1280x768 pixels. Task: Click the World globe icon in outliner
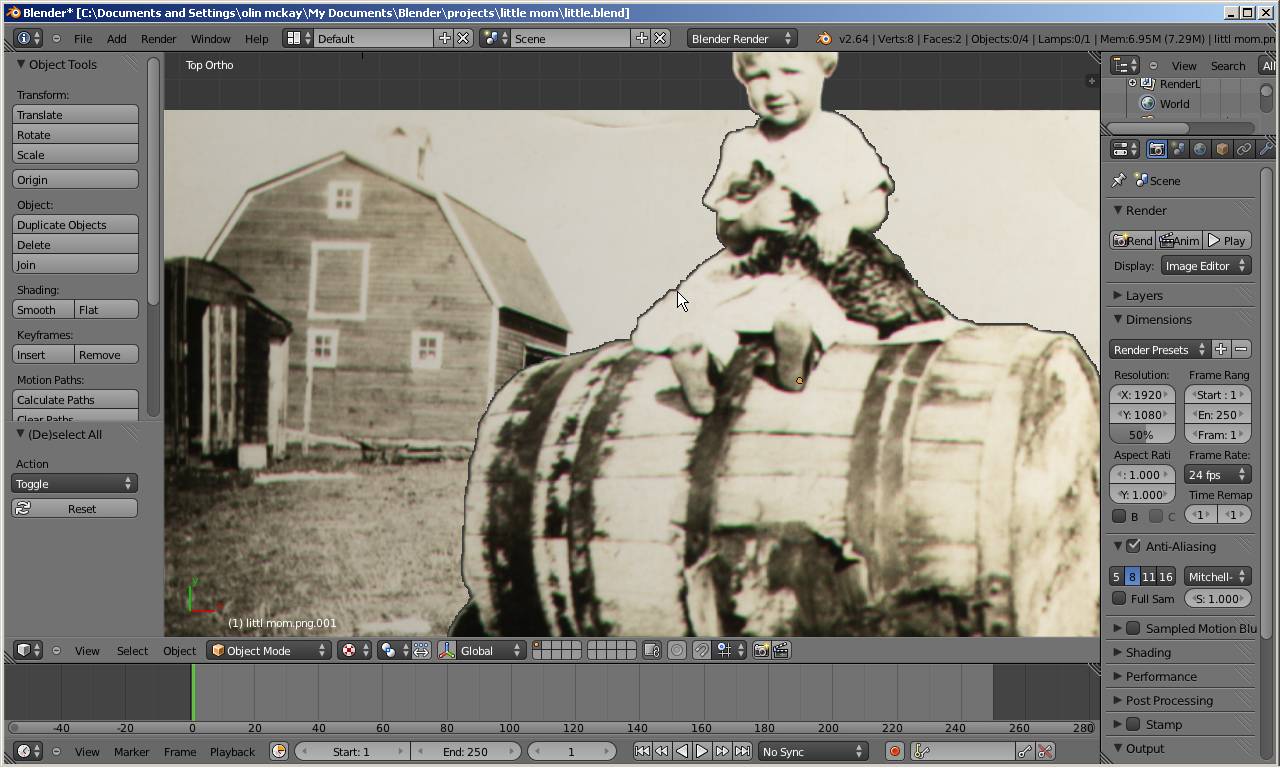point(1148,103)
